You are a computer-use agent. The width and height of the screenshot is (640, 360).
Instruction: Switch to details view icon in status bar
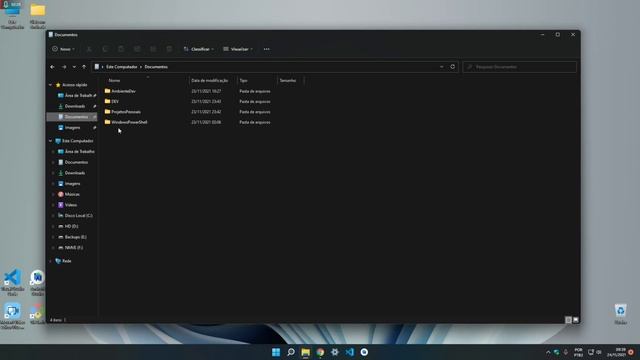[x=568, y=320]
